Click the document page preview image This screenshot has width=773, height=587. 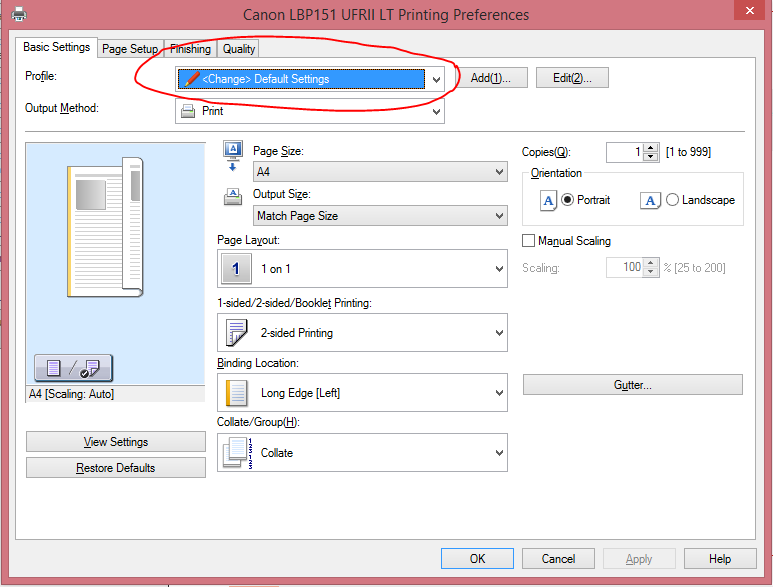(105, 227)
